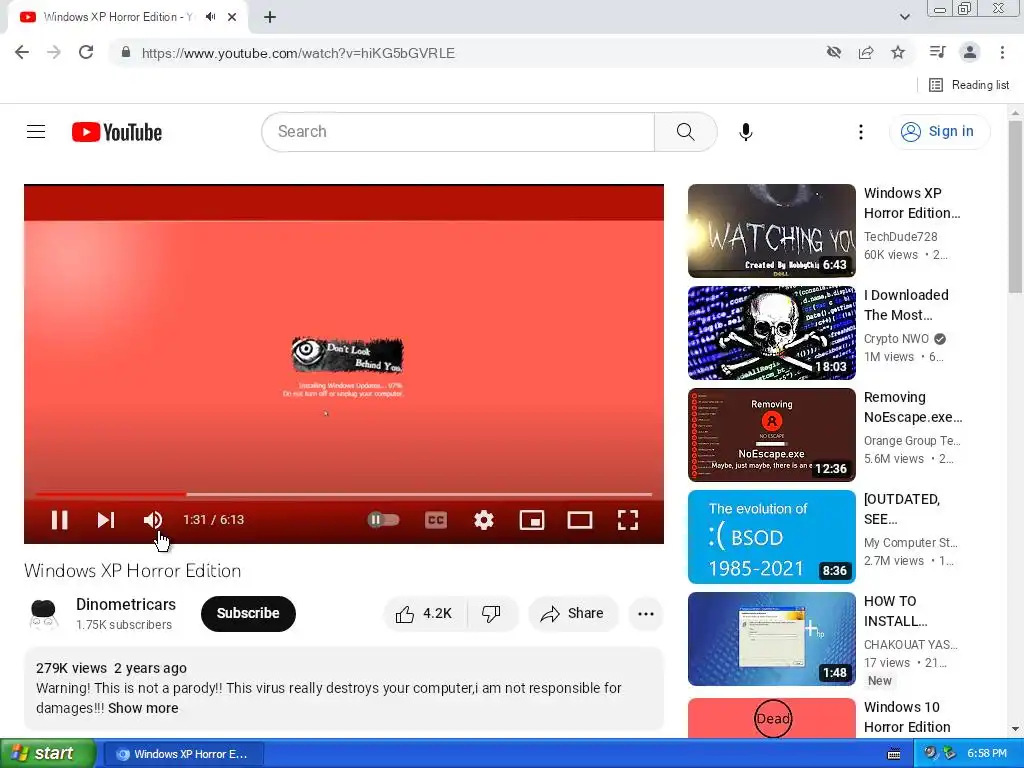Open WATCHING YOU thumbnail video
The image size is (1024, 768).
point(771,231)
